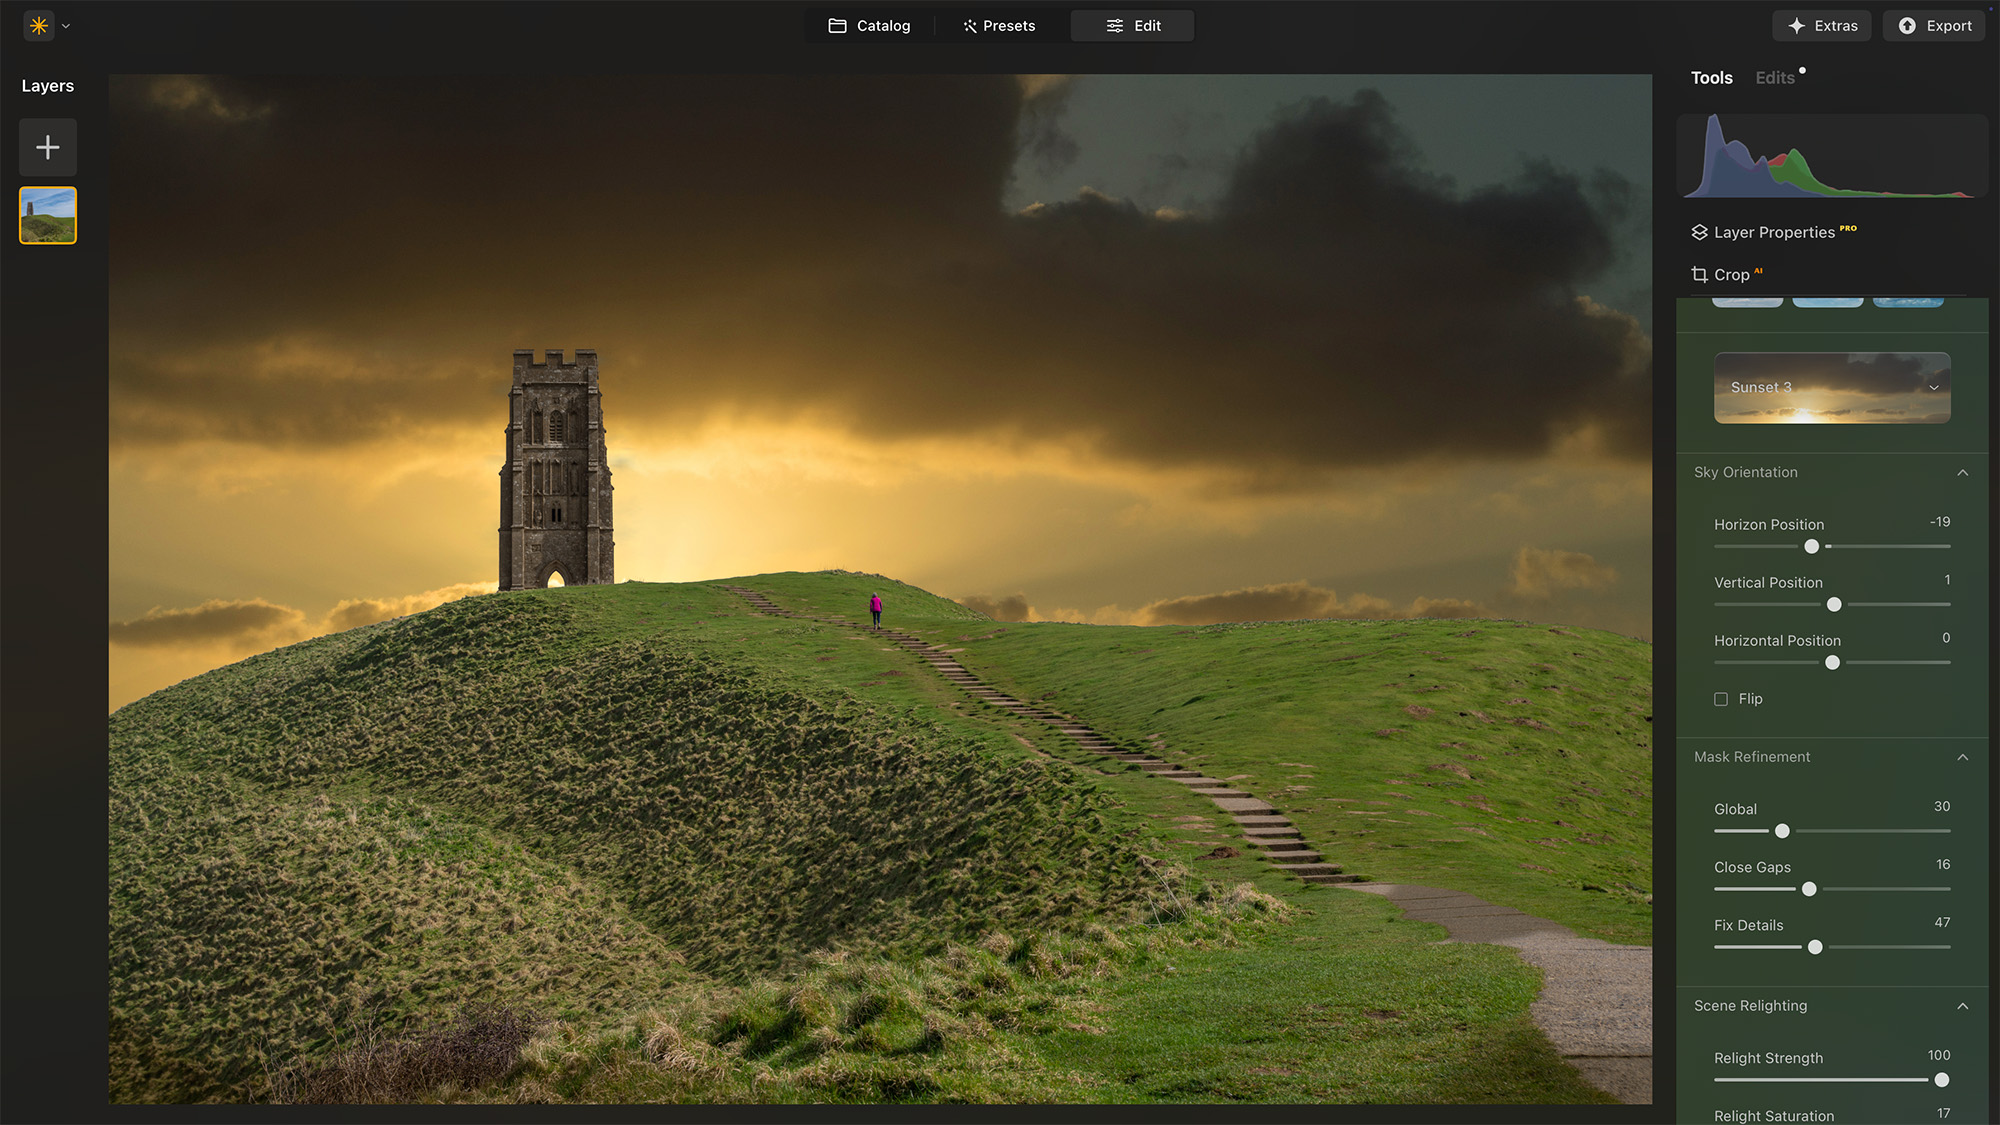
Task: Open the Crop tool
Action: [1728, 274]
